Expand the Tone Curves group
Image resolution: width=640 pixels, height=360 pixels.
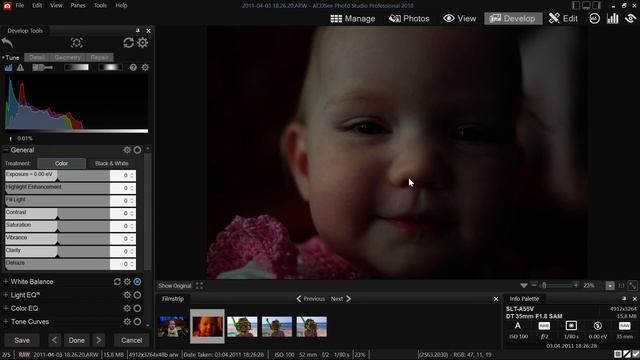coord(6,322)
